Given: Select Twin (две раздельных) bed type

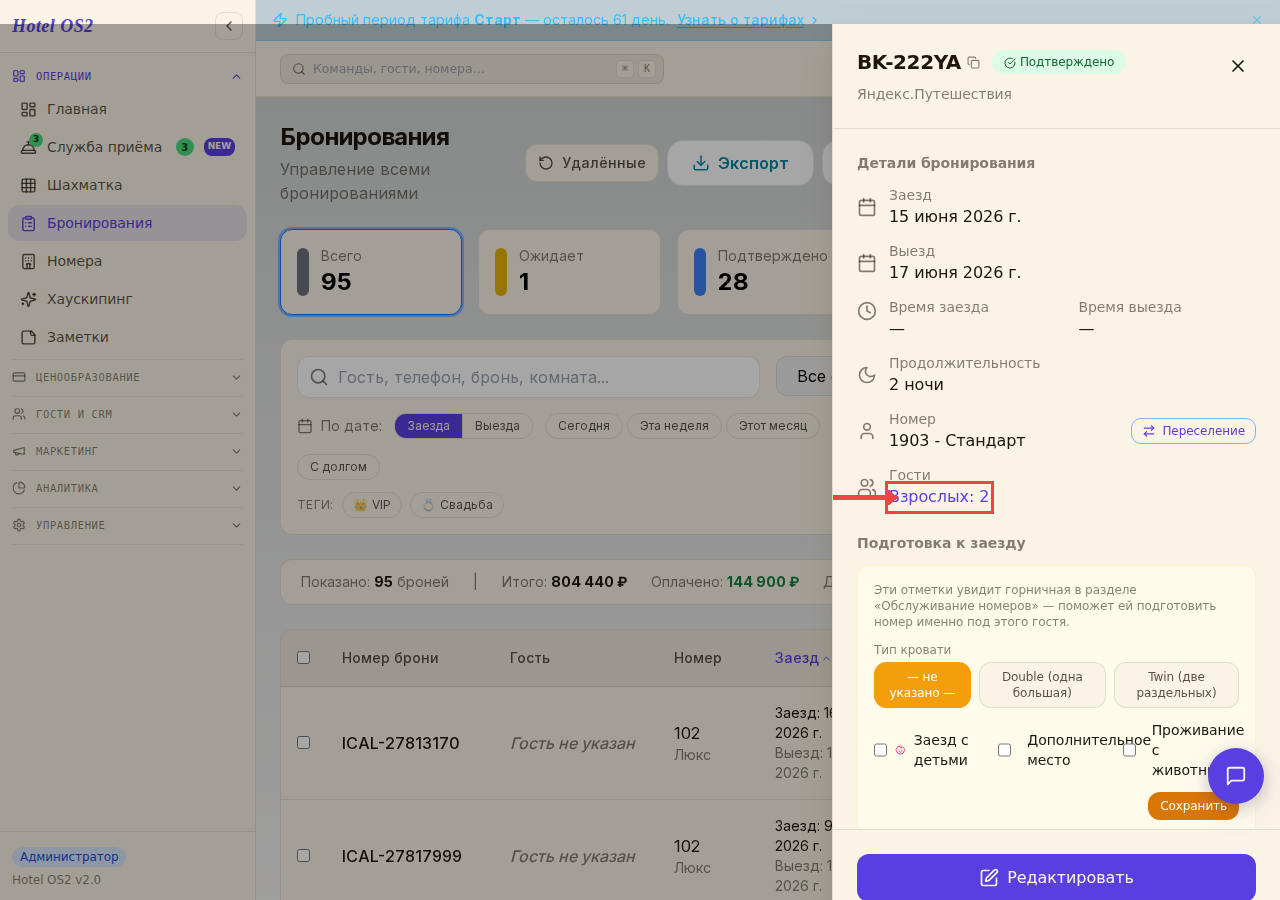Looking at the screenshot, I should point(1176,685).
